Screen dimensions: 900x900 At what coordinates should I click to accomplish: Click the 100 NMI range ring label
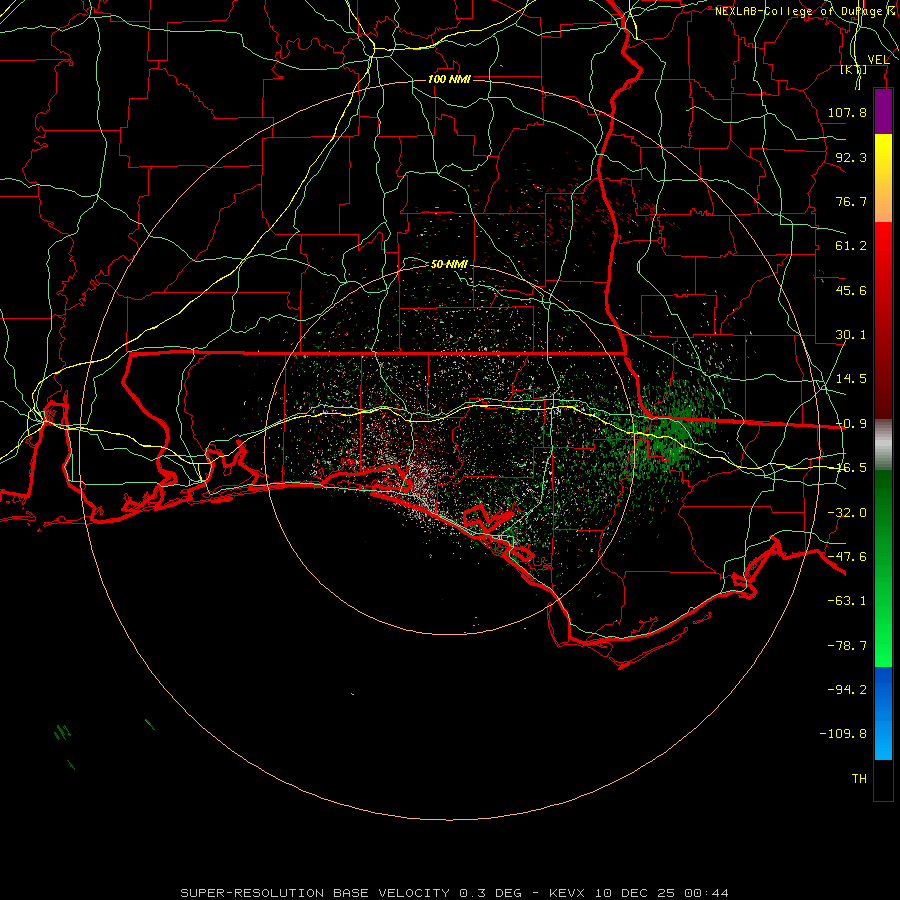point(449,79)
